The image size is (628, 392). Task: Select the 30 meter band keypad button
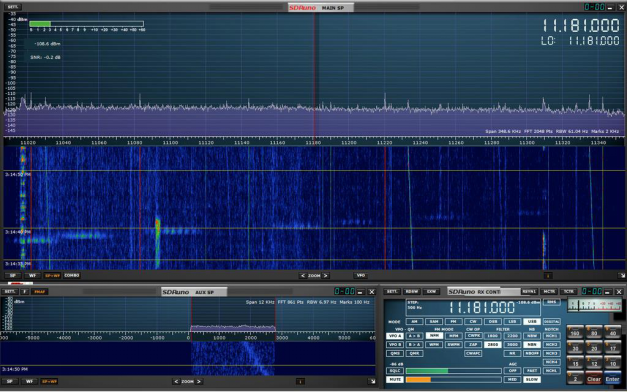(x=576, y=348)
